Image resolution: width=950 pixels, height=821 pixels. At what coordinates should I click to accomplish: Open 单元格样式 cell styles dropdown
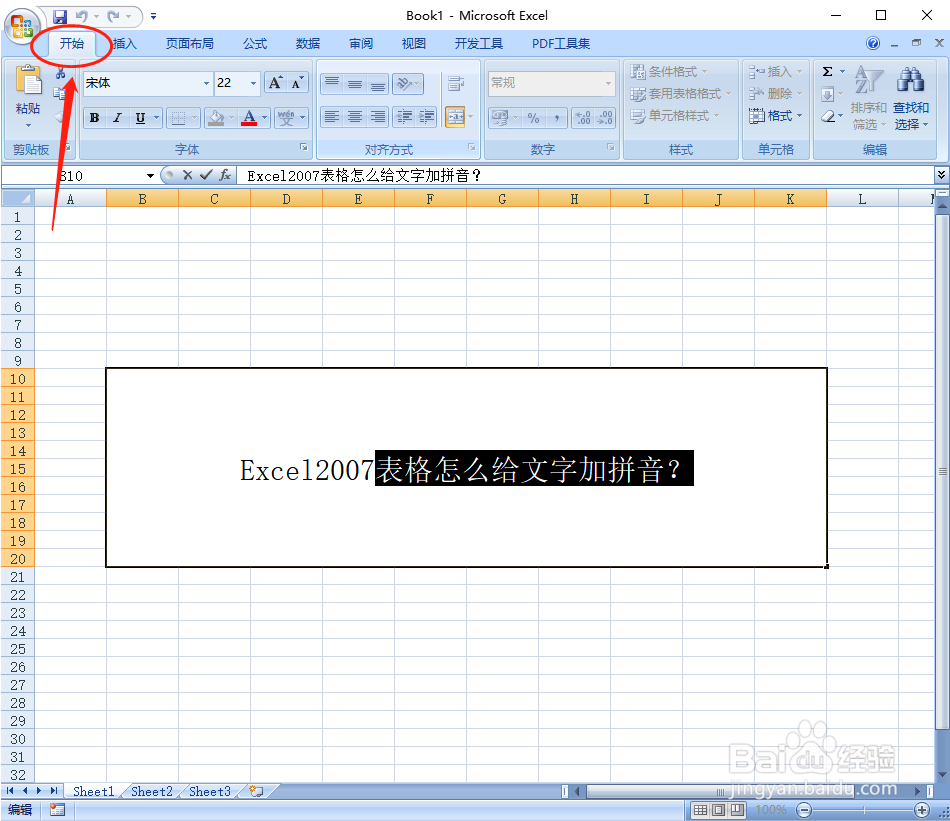pyautogui.click(x=674, y=116)
